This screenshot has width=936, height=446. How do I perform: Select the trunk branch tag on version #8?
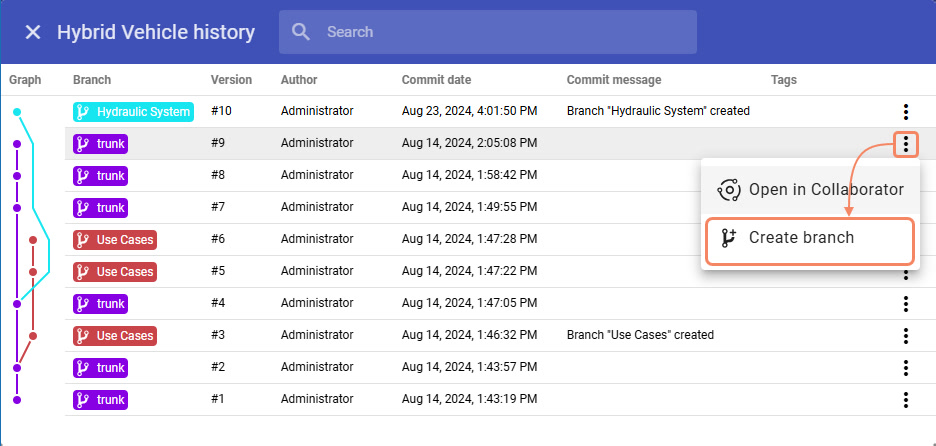pos(101,176)
